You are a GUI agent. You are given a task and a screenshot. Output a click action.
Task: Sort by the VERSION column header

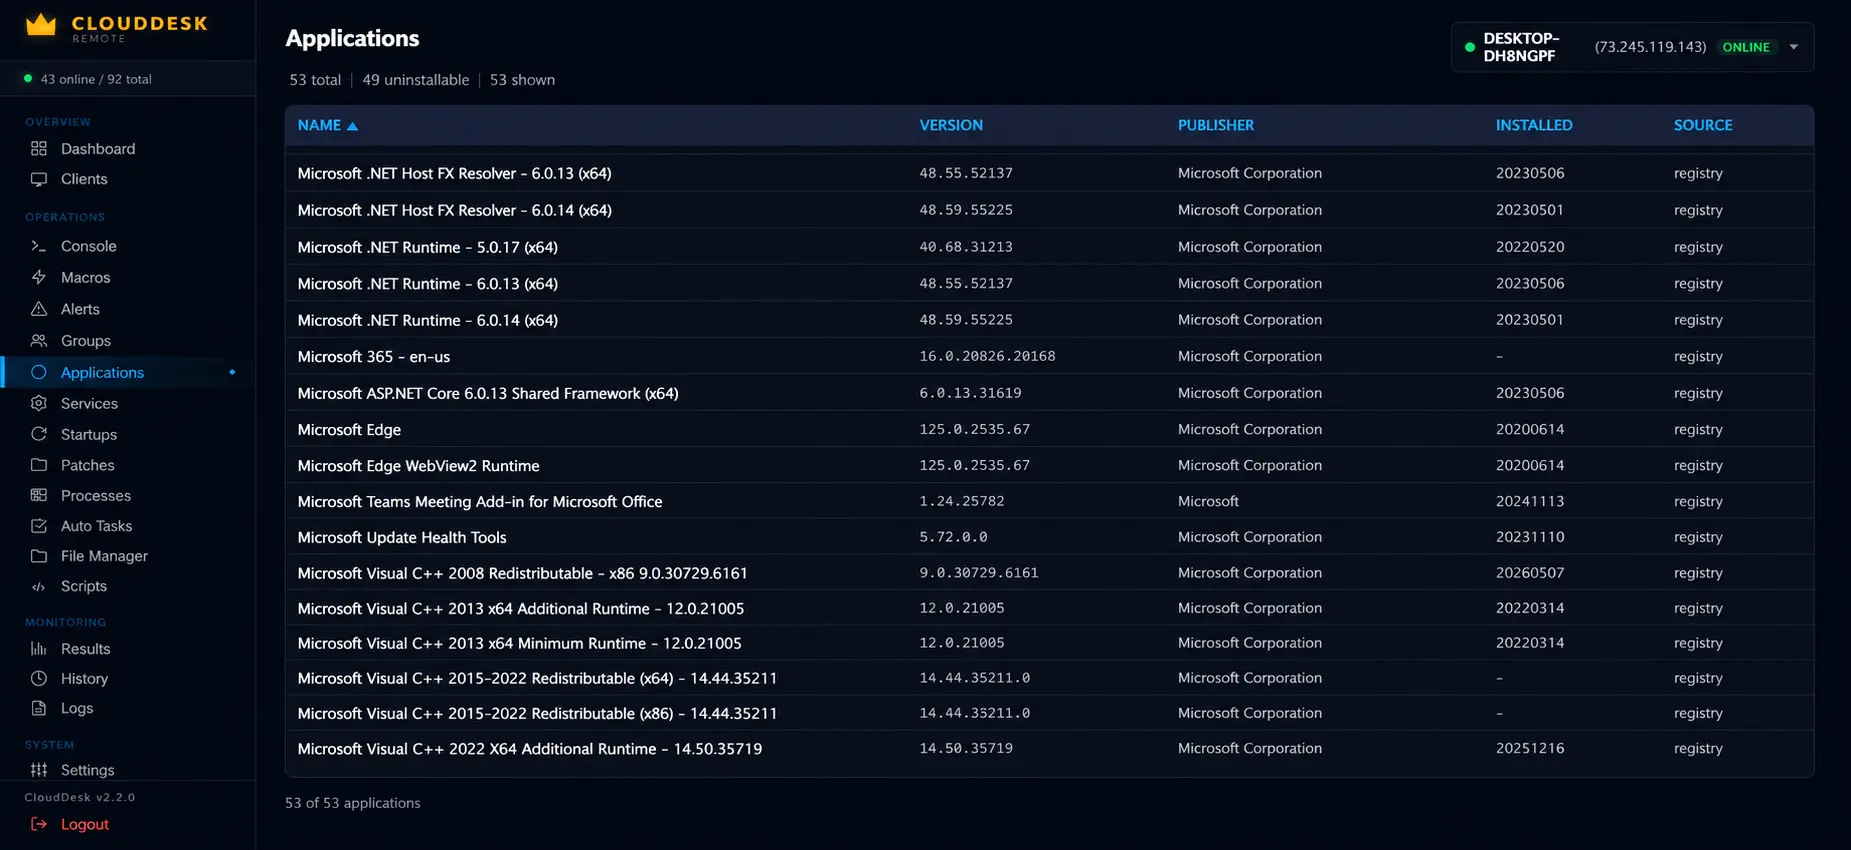951,125
